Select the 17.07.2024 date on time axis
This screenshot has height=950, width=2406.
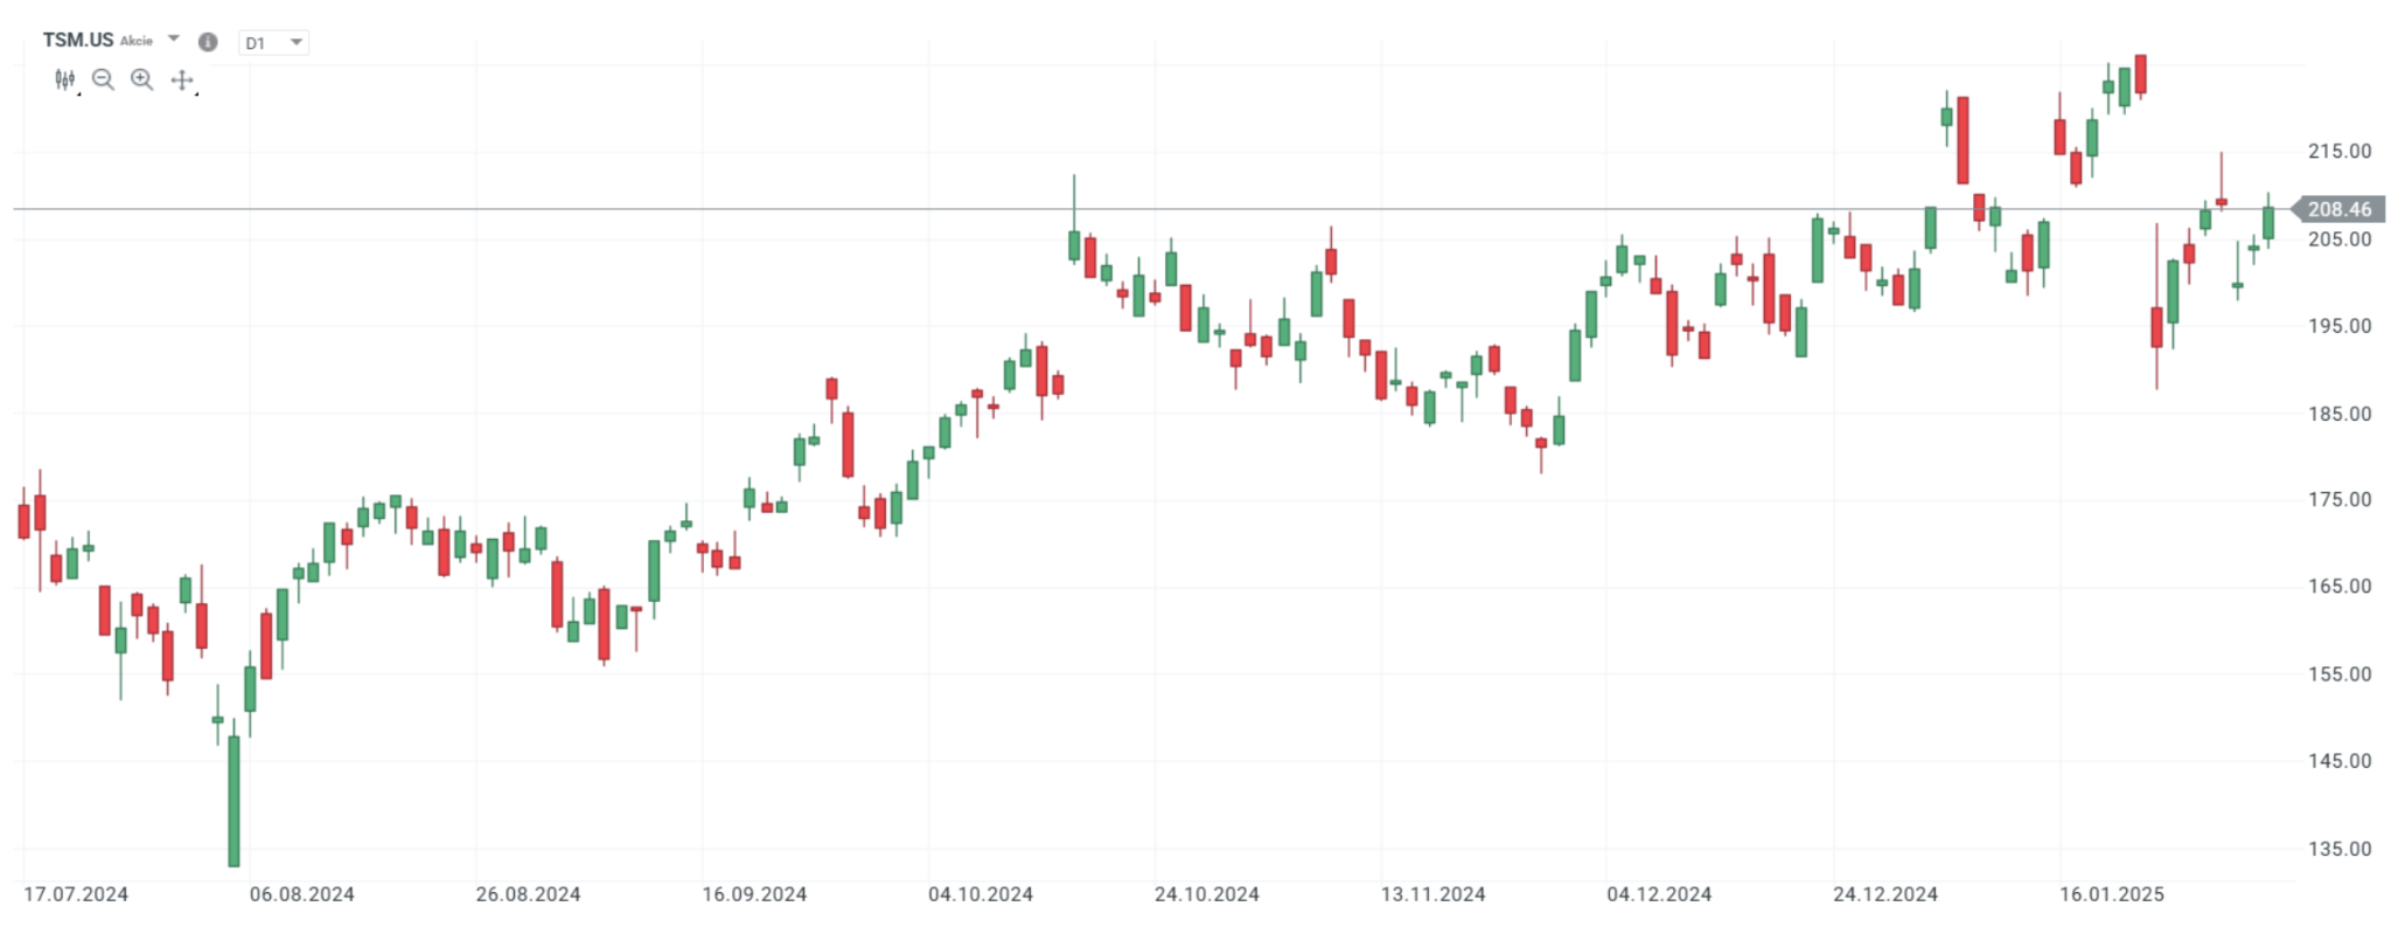coord(76,895)
